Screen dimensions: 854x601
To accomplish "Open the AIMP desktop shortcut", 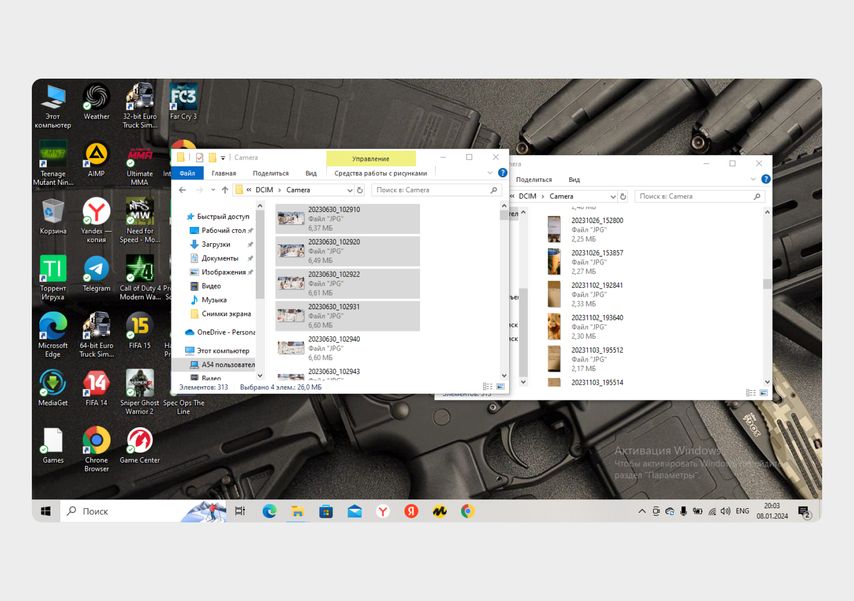I will pyautogui.click(x=96, y=159).
